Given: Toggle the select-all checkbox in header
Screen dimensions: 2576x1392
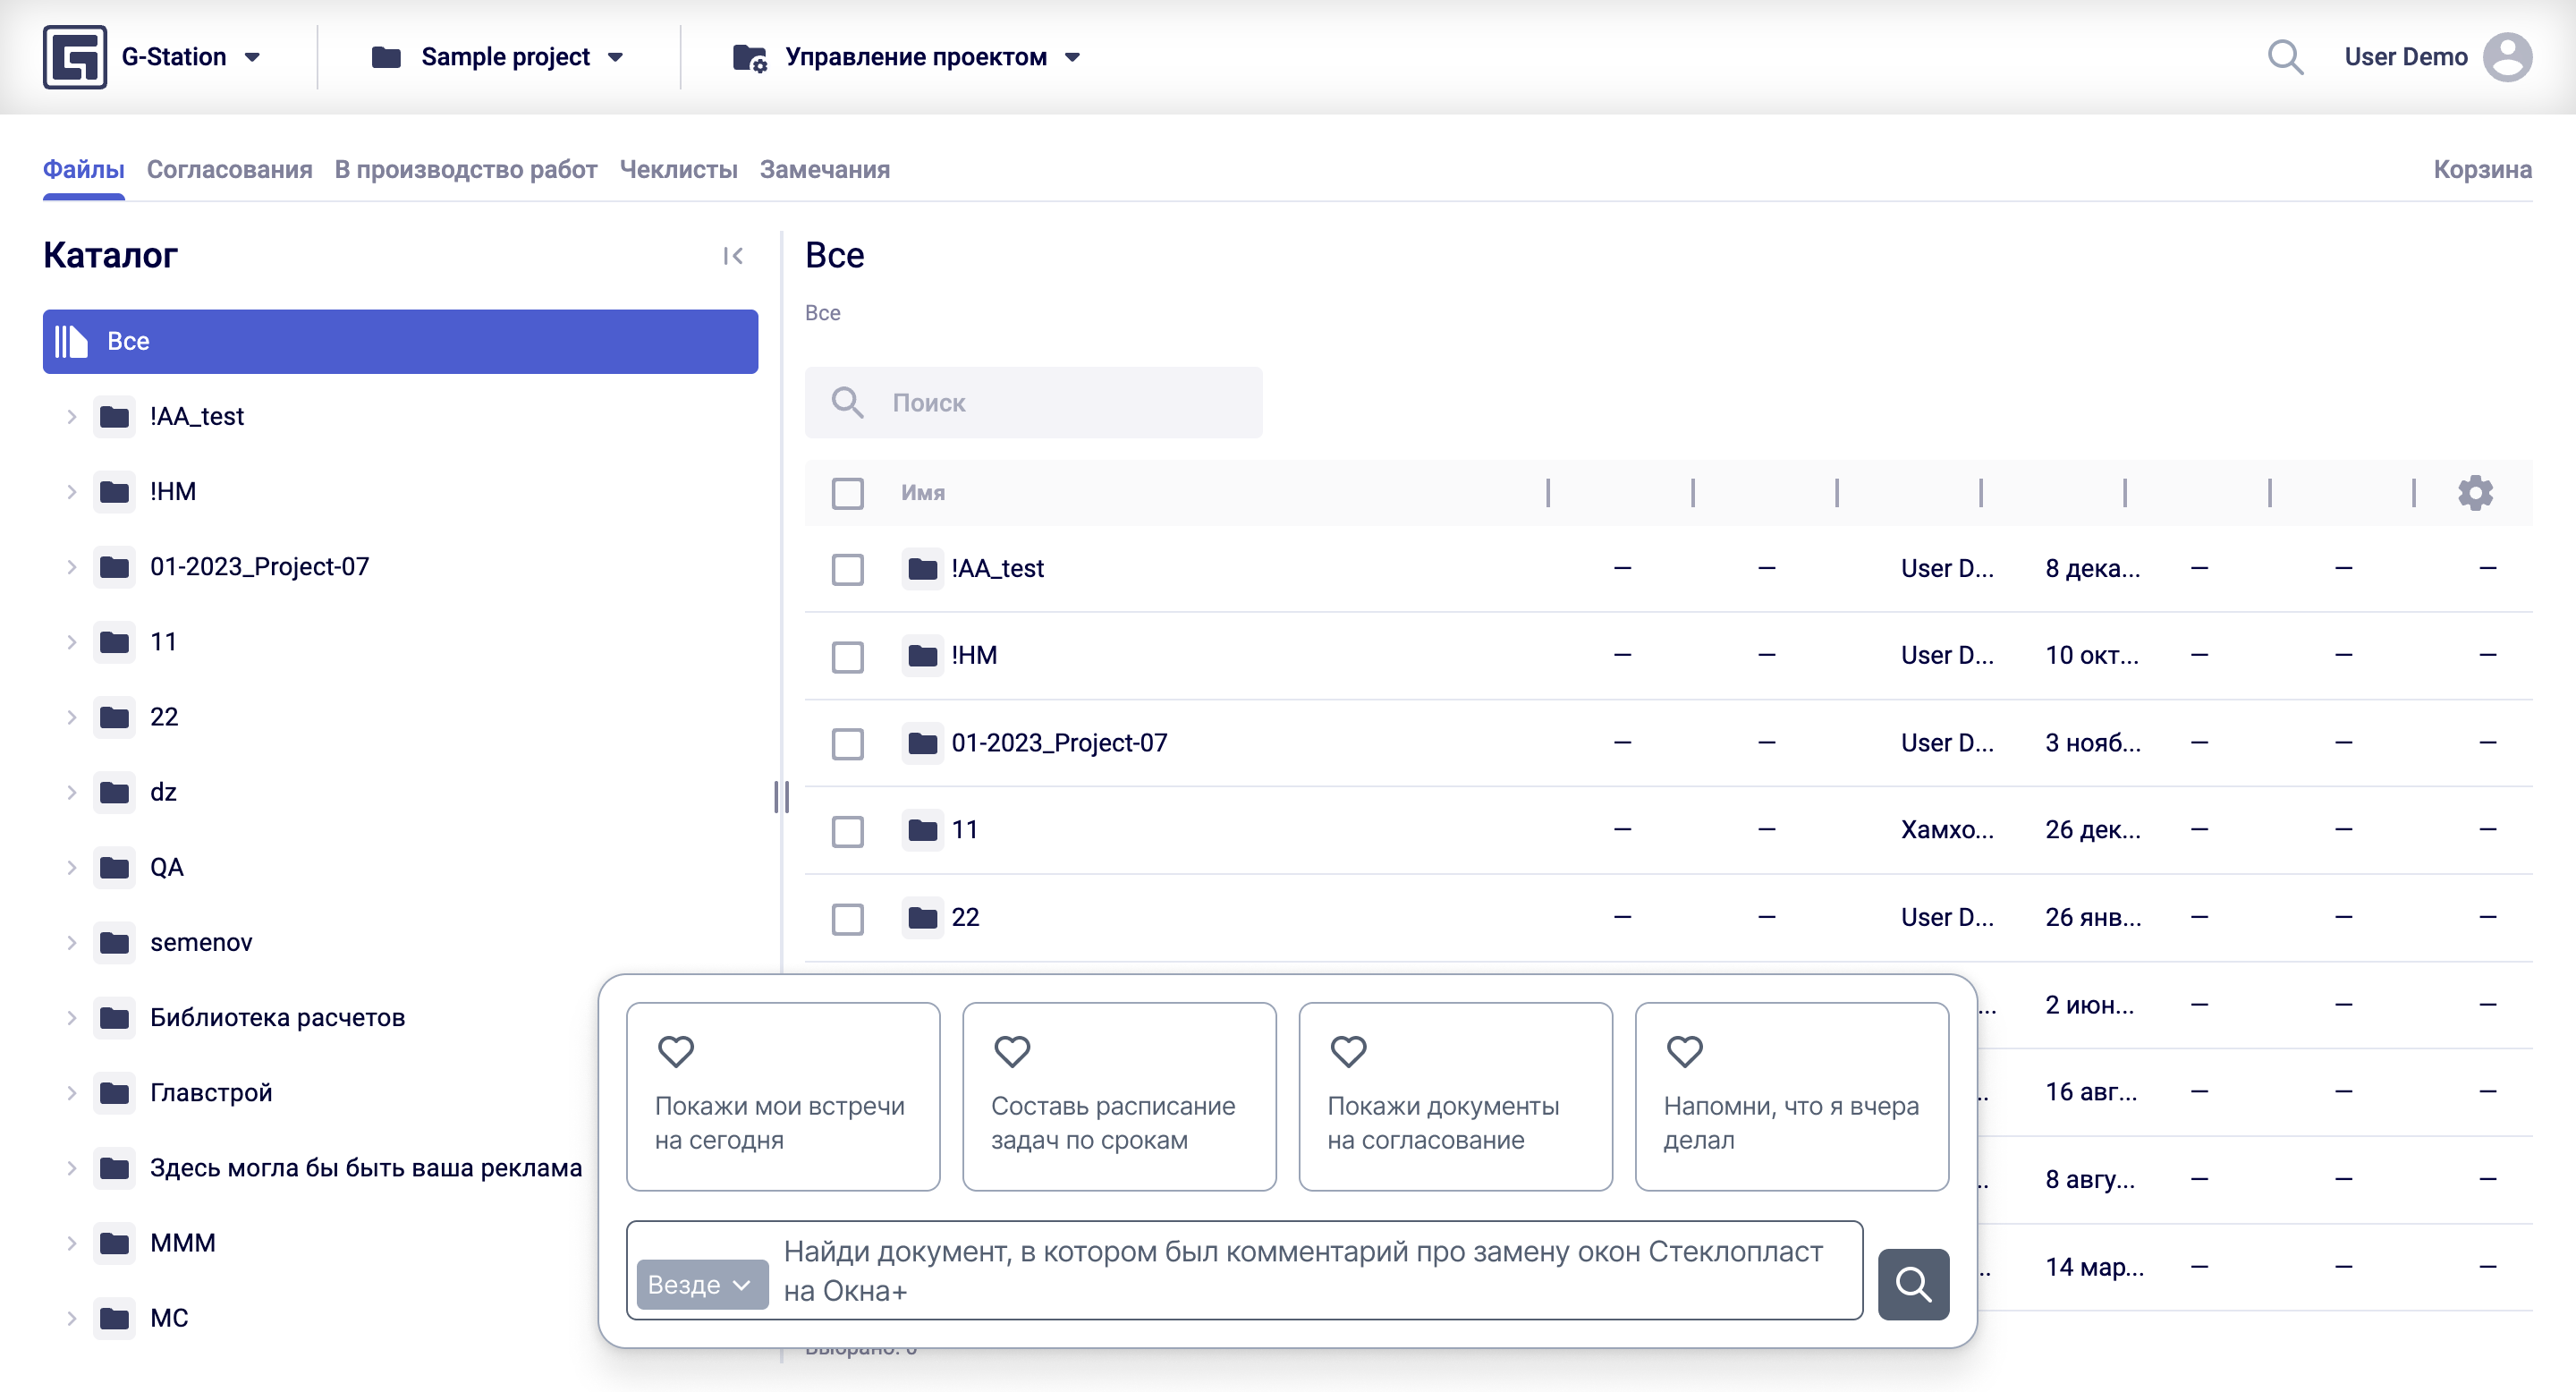Looking at the screenshot, I should pos(847,493).
